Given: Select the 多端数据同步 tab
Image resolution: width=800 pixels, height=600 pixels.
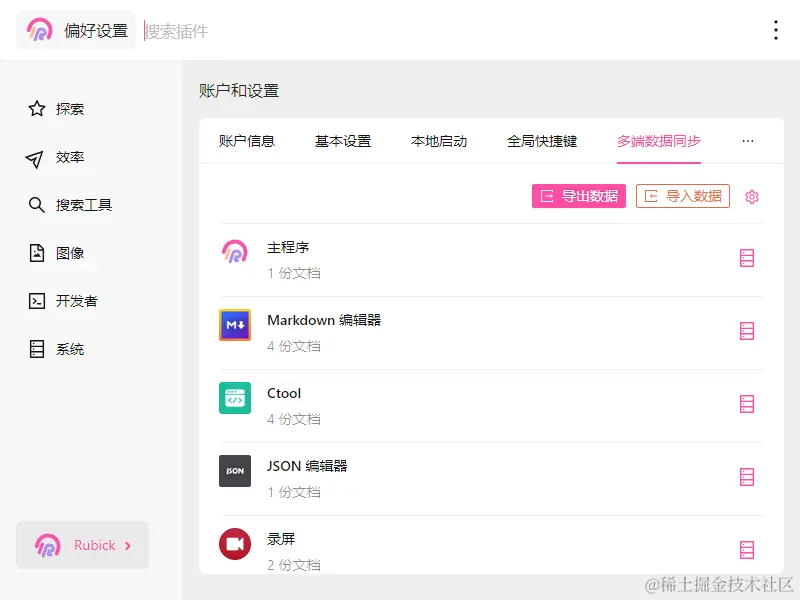Looking at the screenshot, I should pos(659,141).
